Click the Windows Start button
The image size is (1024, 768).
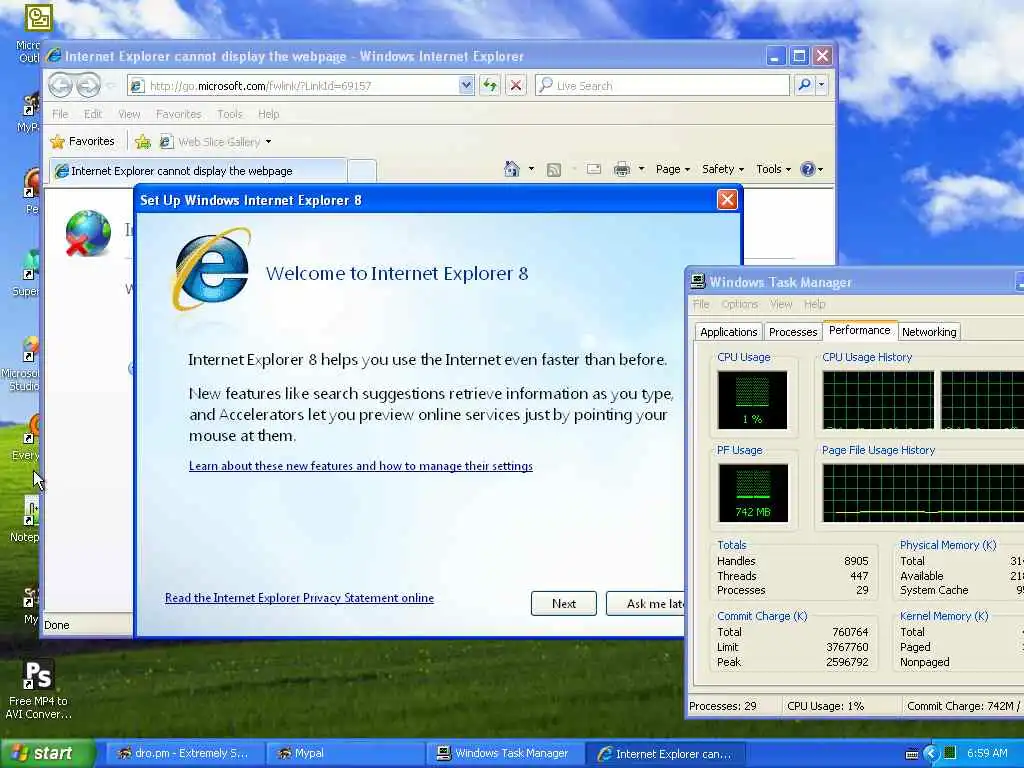click(47, 753)
